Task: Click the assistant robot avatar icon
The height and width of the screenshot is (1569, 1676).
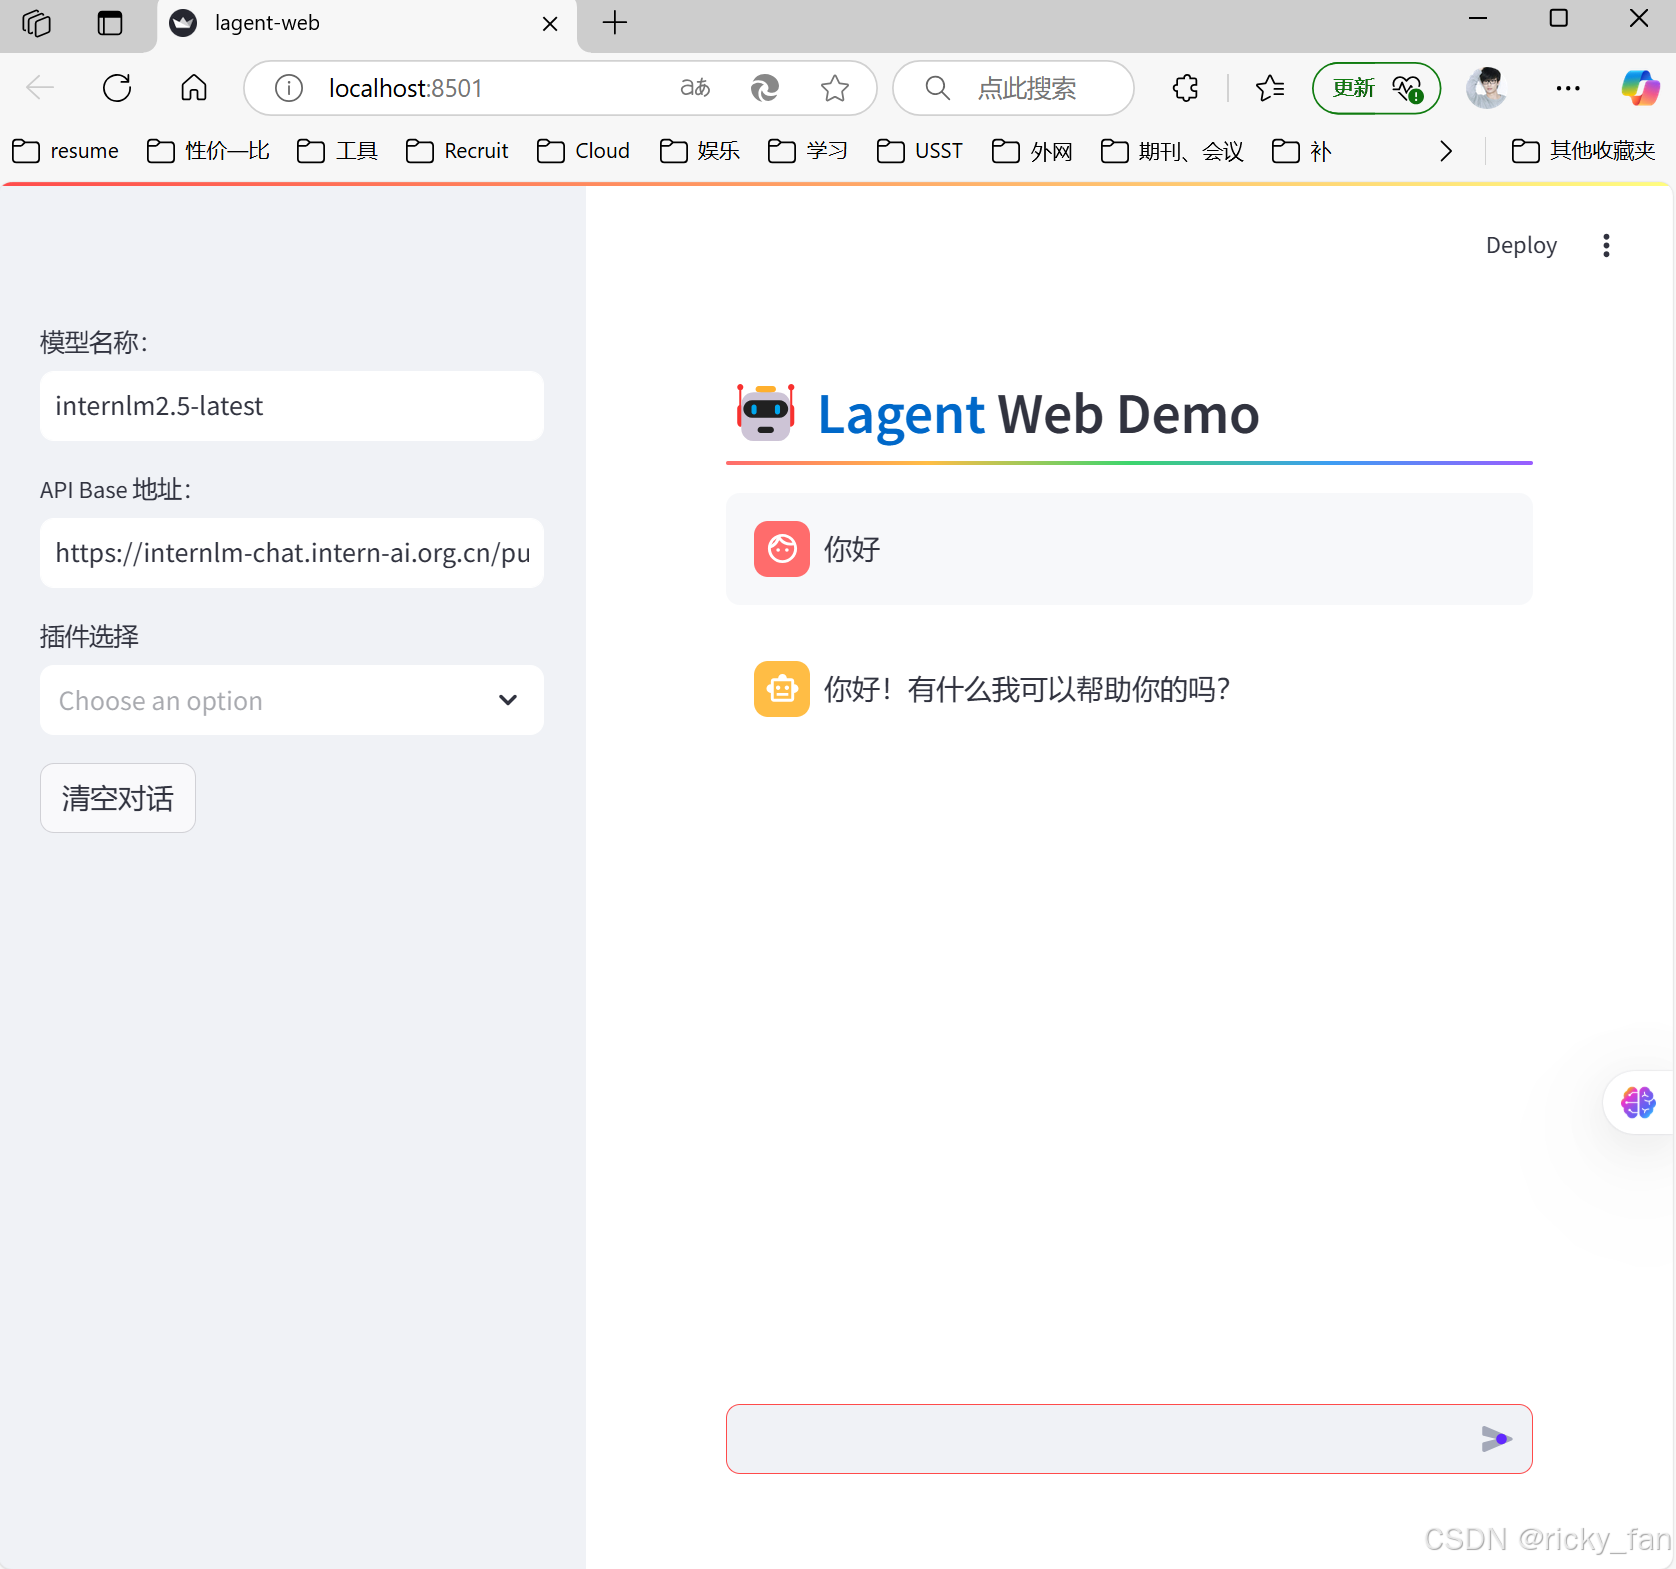Action: (782, 689)
